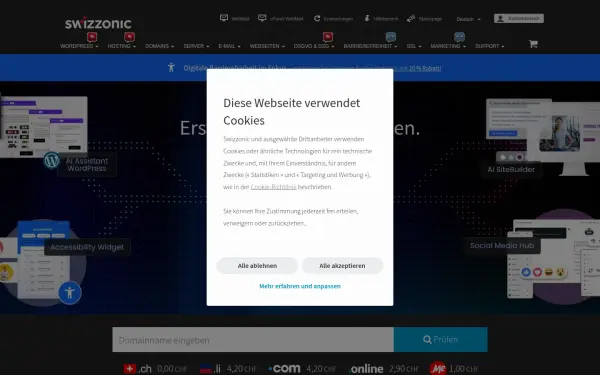Click the AI Assistant WordPress screenshot thumbnail
Image resolution: width=600 pixels, height=375 pixels.
[x=44, y=127]
